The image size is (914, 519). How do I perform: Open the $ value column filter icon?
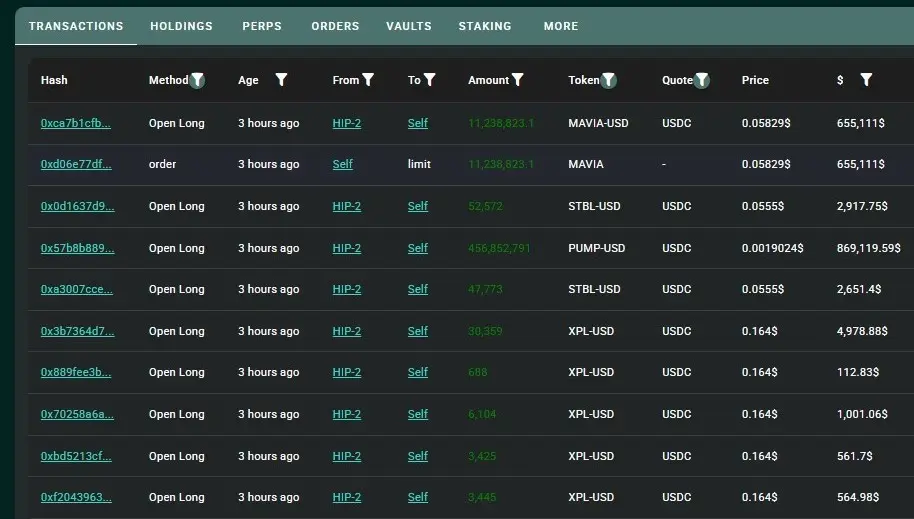tap(866, 80)
